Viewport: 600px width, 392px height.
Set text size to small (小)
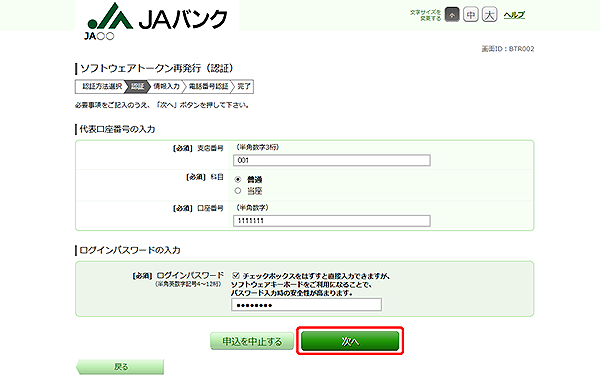tap(452, 15)
